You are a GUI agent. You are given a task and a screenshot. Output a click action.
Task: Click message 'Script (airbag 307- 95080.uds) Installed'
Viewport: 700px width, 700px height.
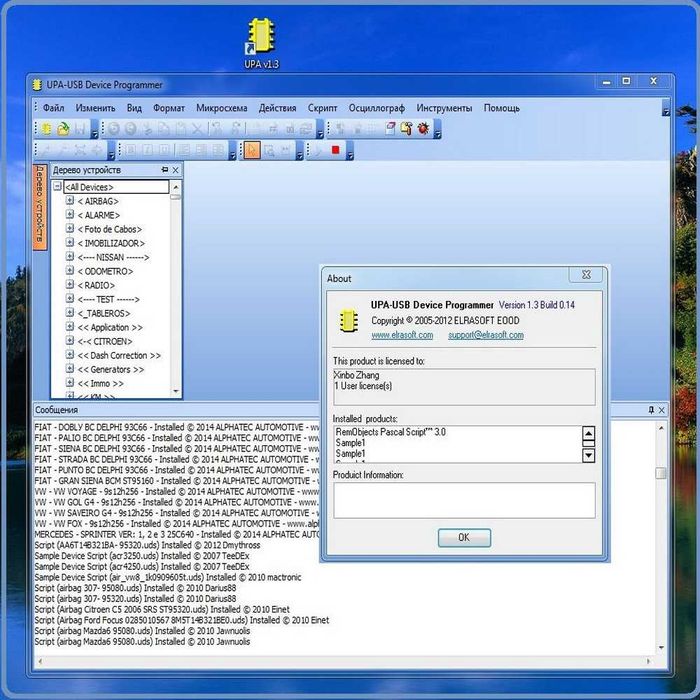click(135, 588)
